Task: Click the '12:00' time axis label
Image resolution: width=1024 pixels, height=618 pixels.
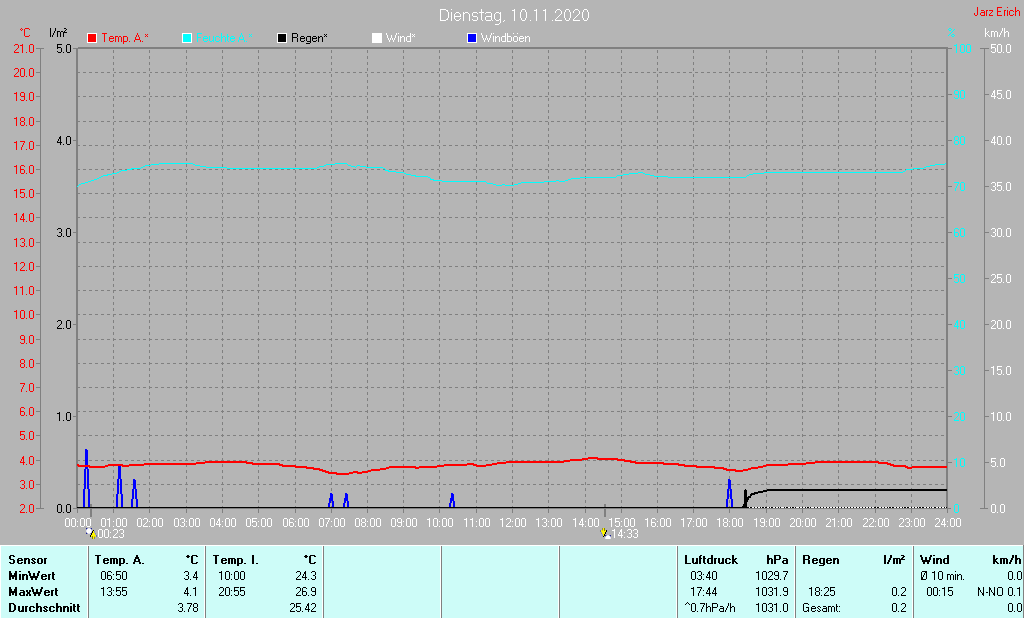Action: coord(513,523)
